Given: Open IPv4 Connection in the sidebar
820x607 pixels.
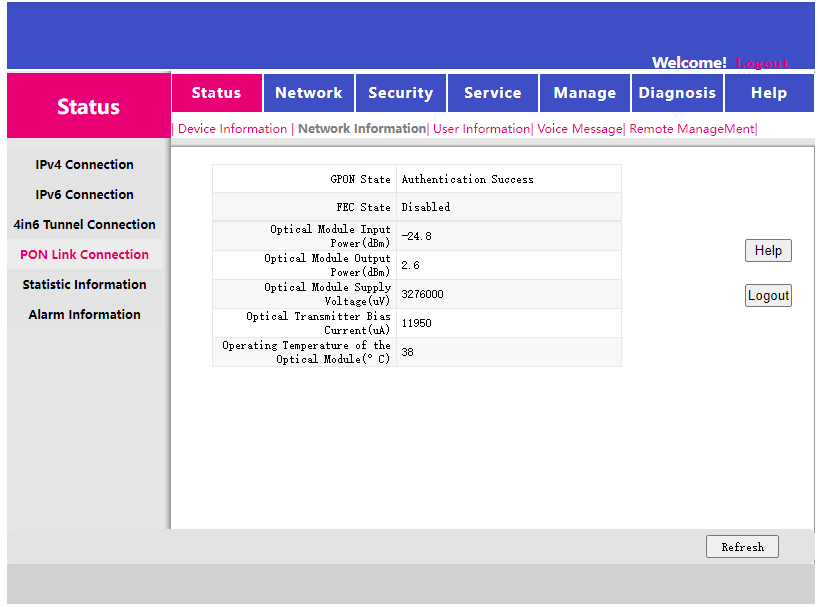Looking at the screenshot, I should click(x=84, y=165).
